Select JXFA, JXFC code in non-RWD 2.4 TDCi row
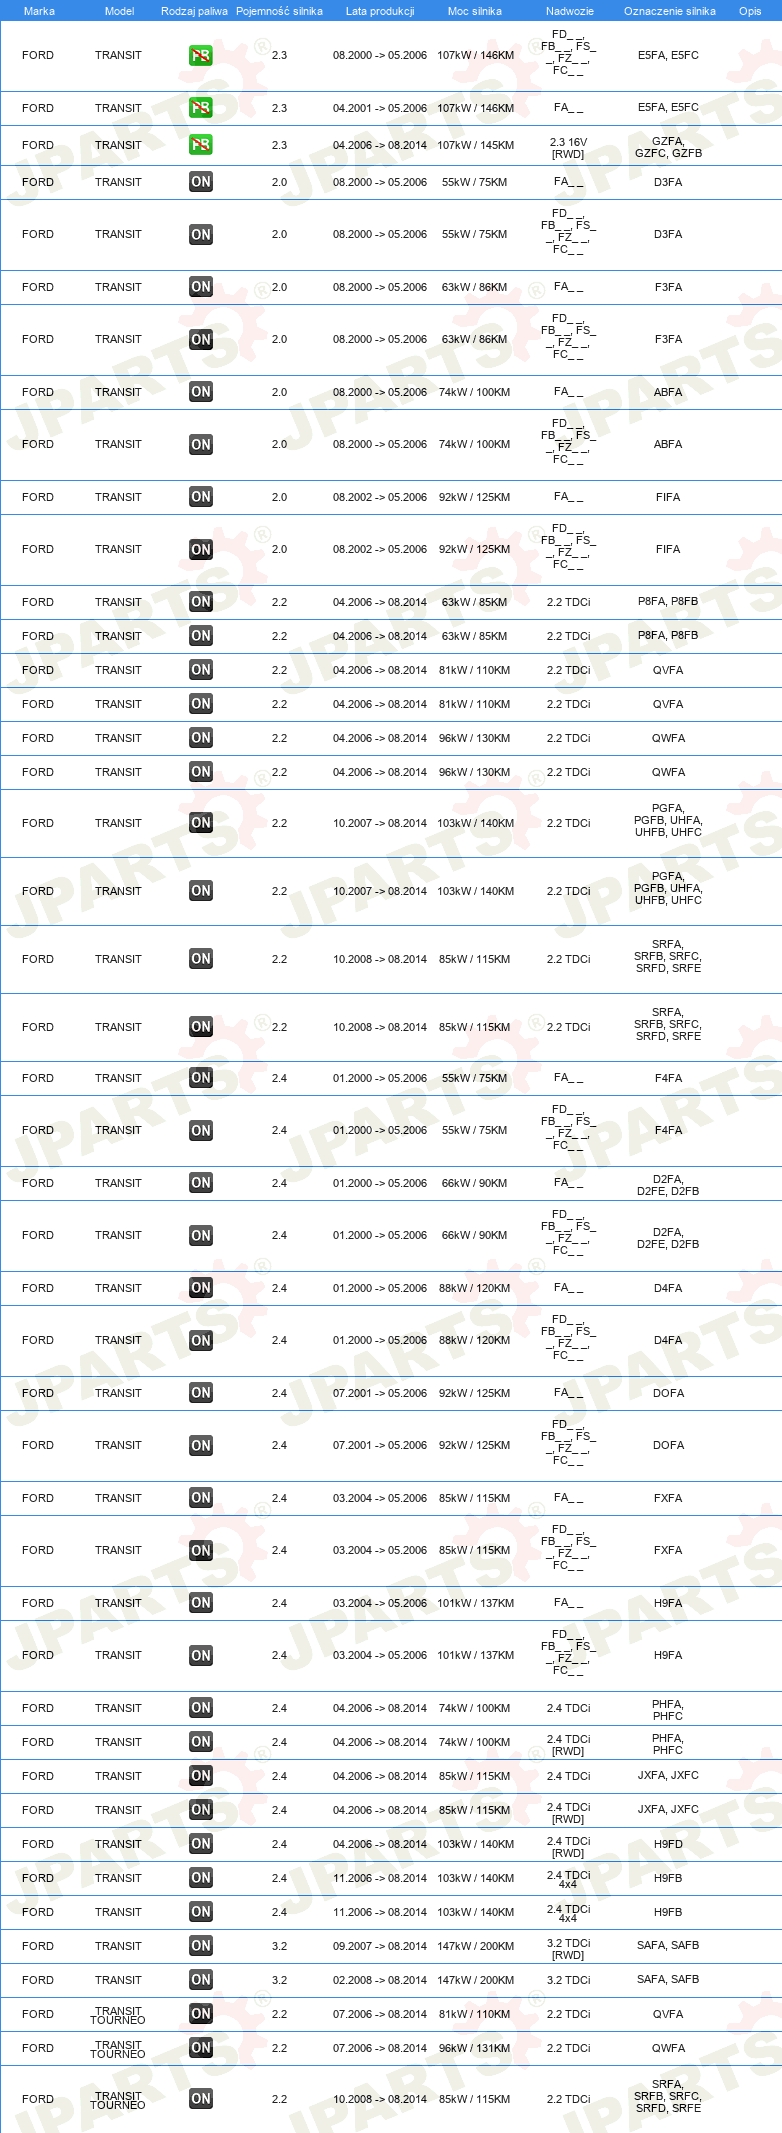The width and height of the screenshot is (782, 2133). pyautogui.click(x=668, y=1775)
